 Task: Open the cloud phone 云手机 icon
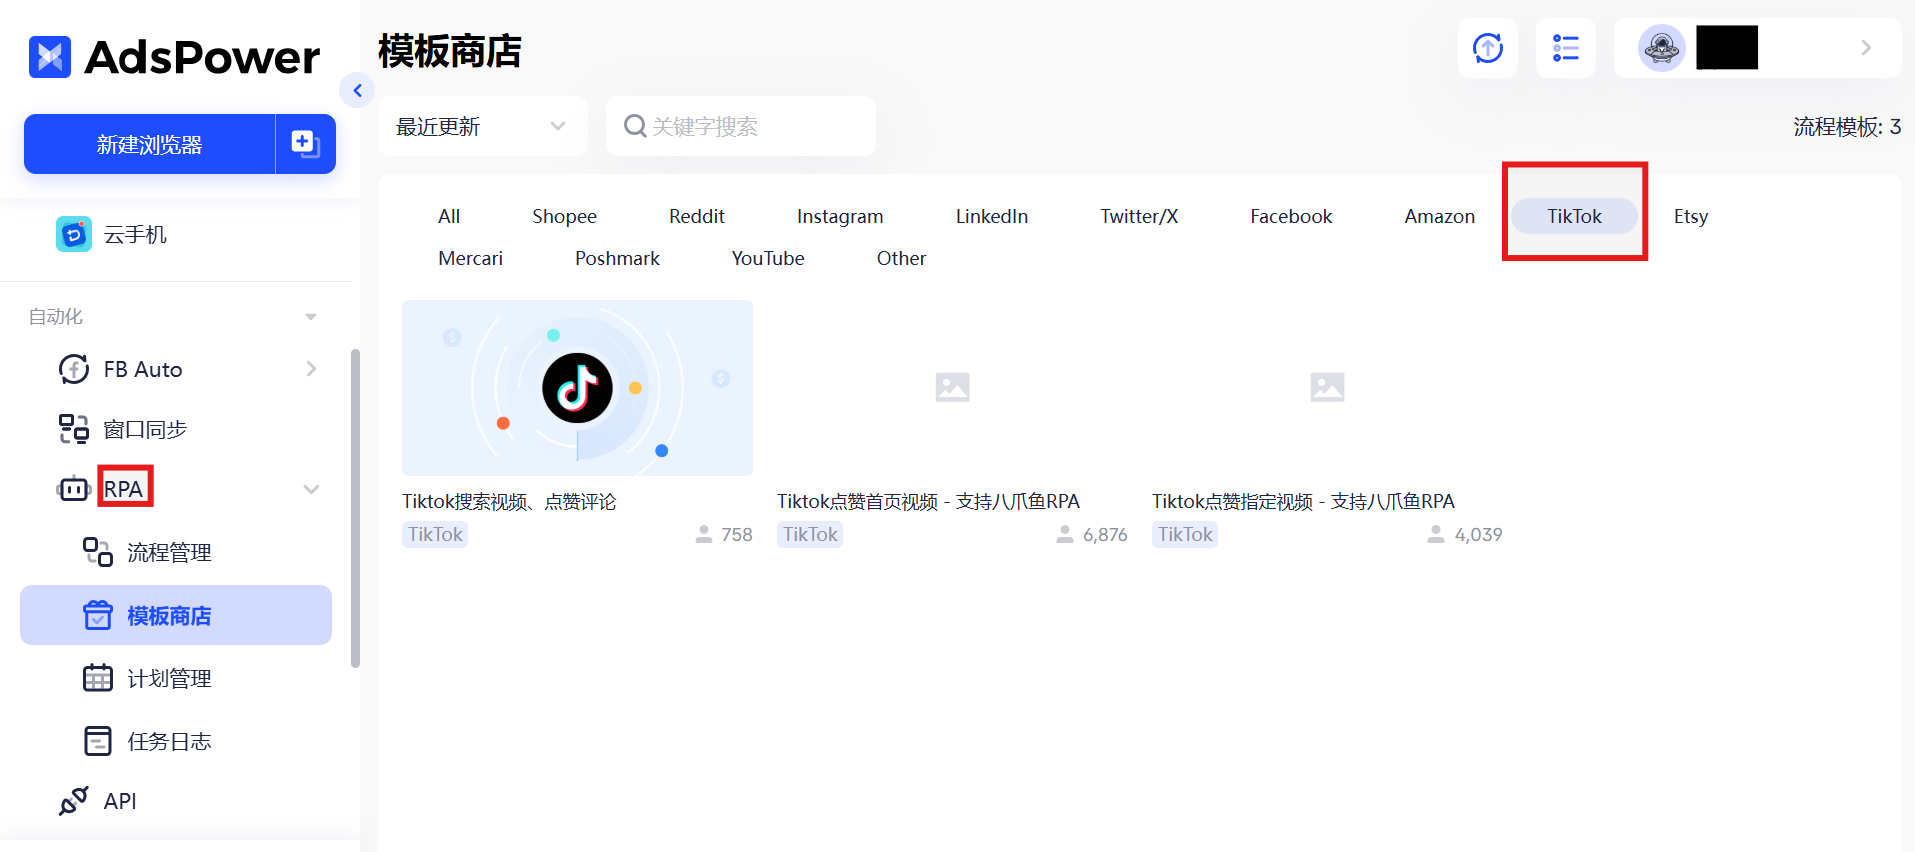pyautogui.click(x=74, y=234)
